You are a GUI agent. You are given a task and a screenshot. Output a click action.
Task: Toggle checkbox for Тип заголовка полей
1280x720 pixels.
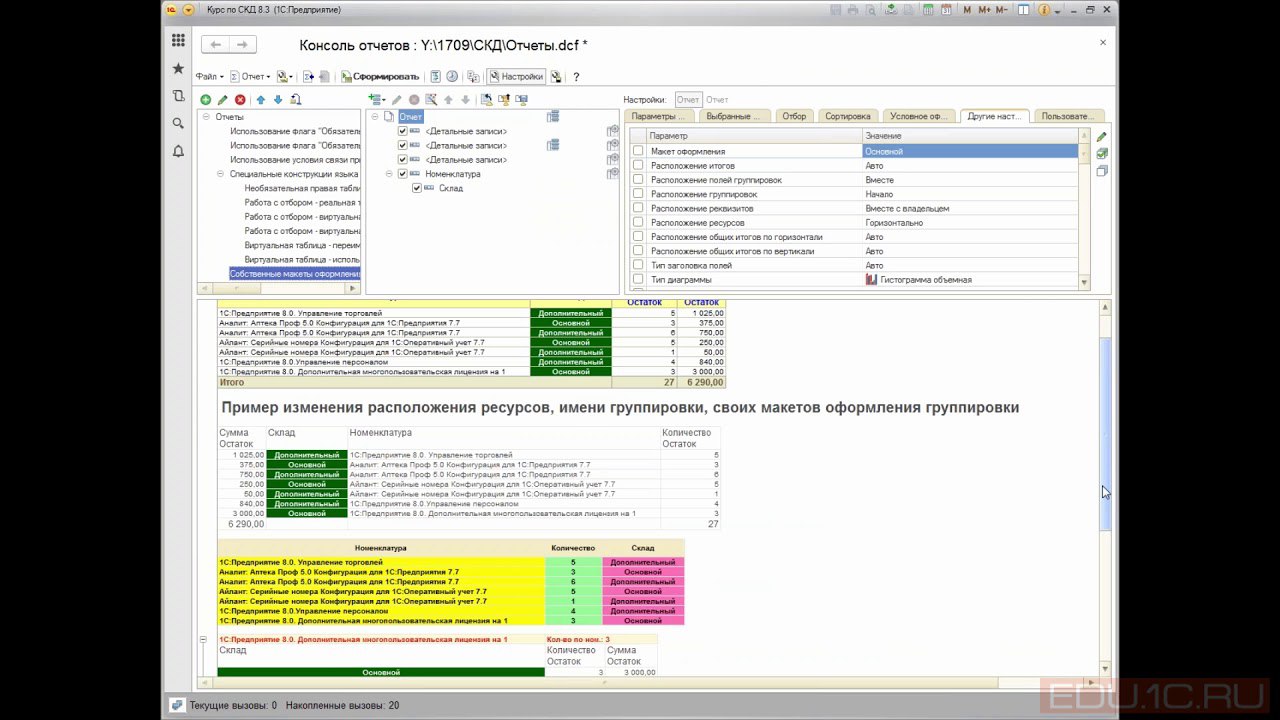point(638,265)
